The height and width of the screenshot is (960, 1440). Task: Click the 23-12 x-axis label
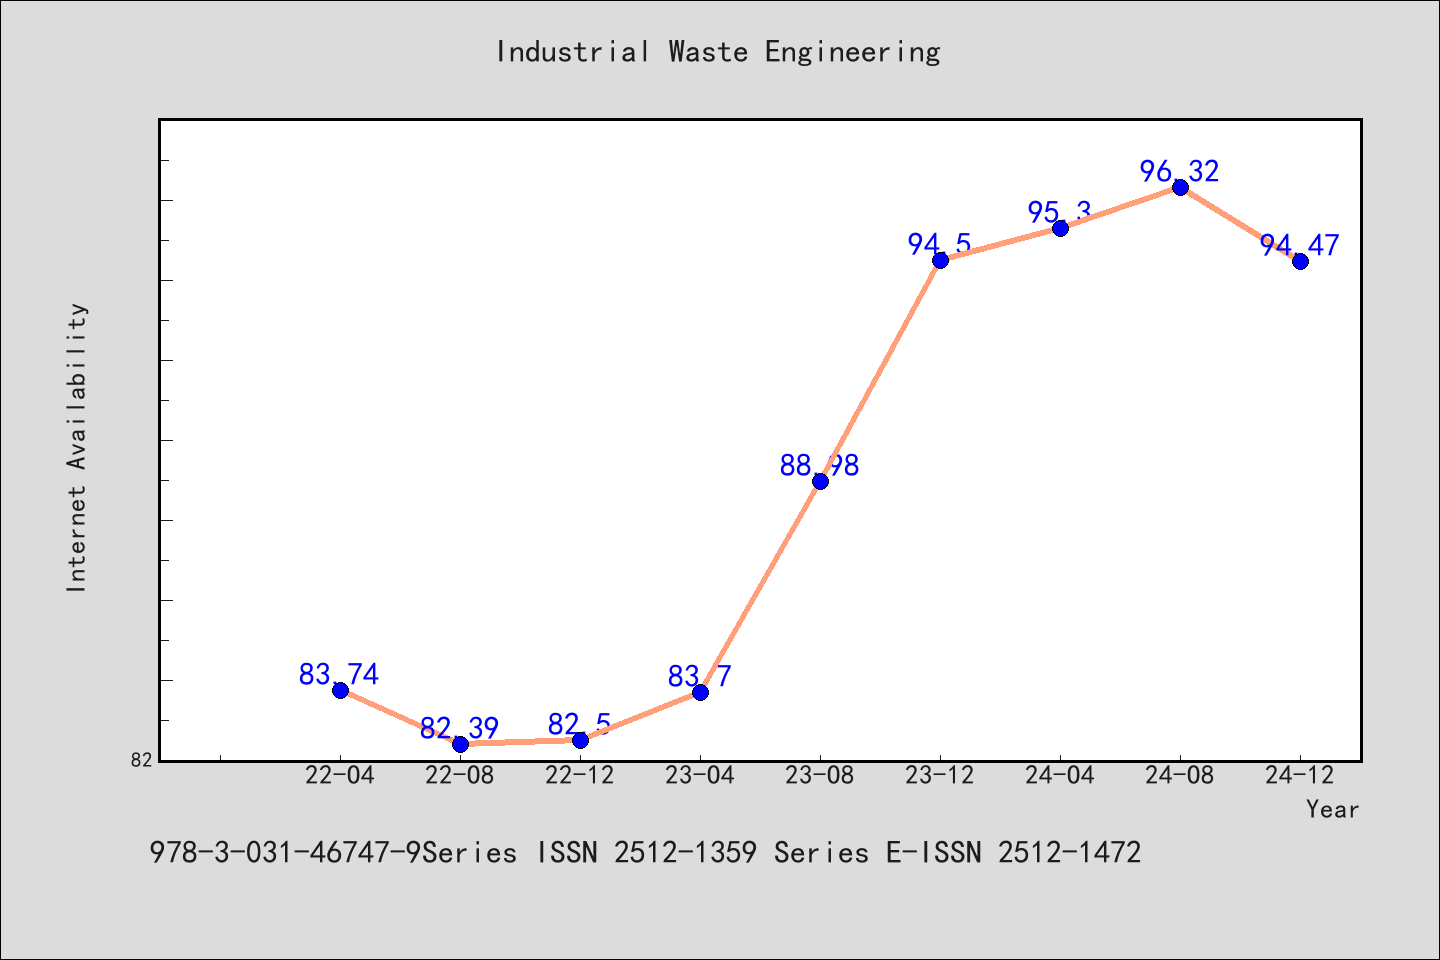point(940,775)
